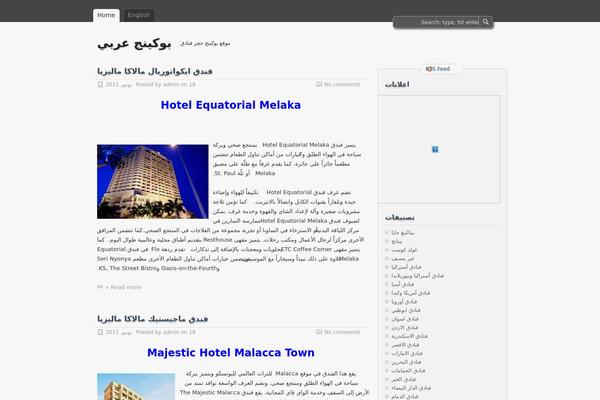Open category فنادق أستراليا ونيوزيلاندا

click(x=417, y=276)
